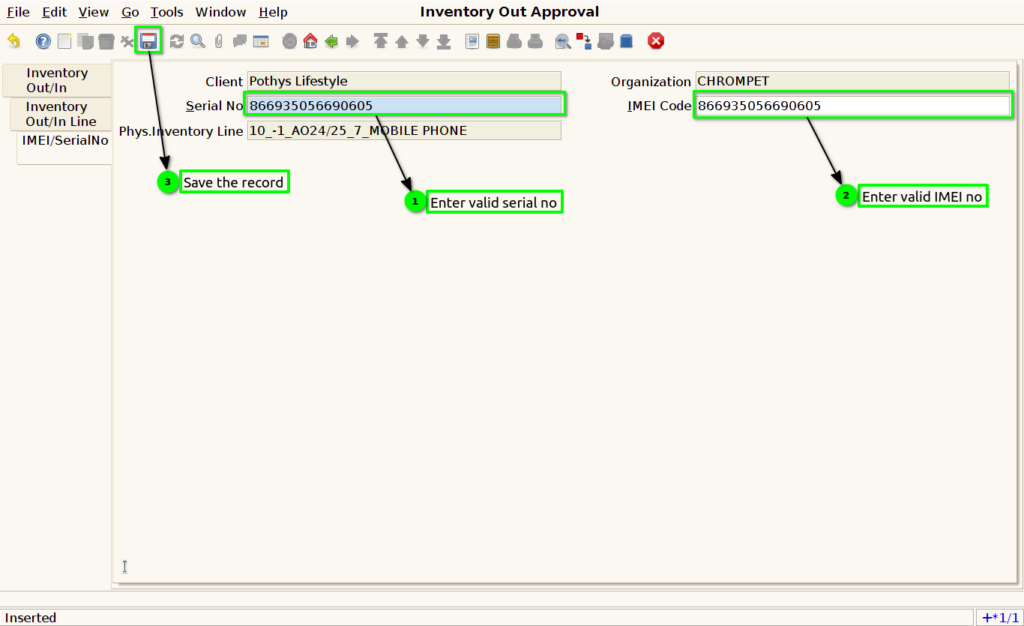Screen dimensions: 1024x626
Task: Open the View menu
Action: pos(93,12)
